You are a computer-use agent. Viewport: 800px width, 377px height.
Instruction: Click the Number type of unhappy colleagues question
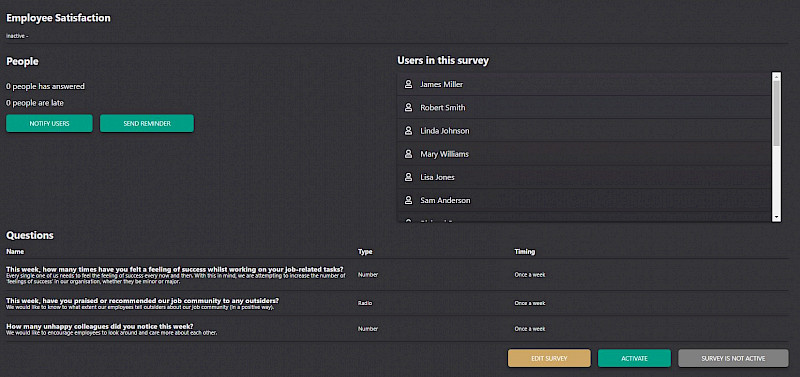coord(368,329)
